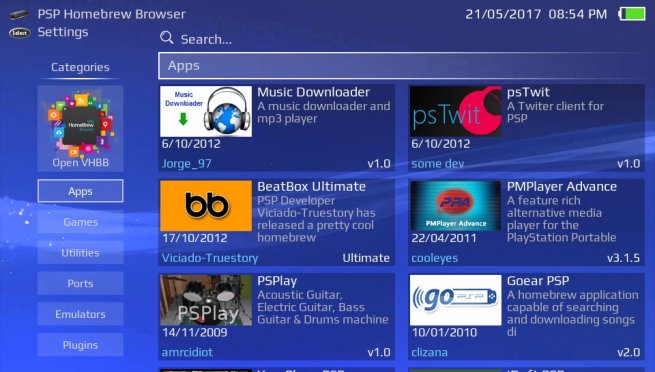Open the PMPlayer Advance PPA icon

pos(455,205)
